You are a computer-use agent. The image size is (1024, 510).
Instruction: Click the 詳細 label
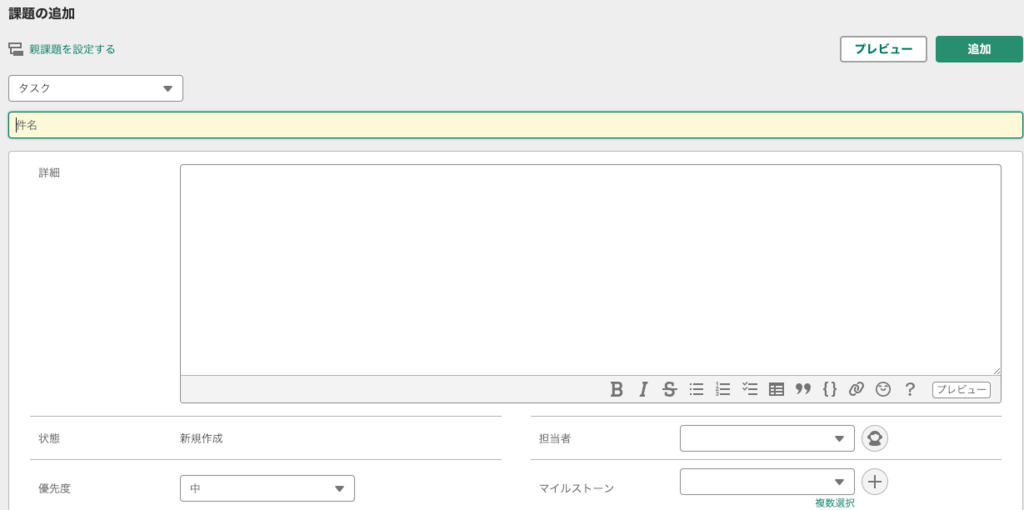(x=49, y=173)
